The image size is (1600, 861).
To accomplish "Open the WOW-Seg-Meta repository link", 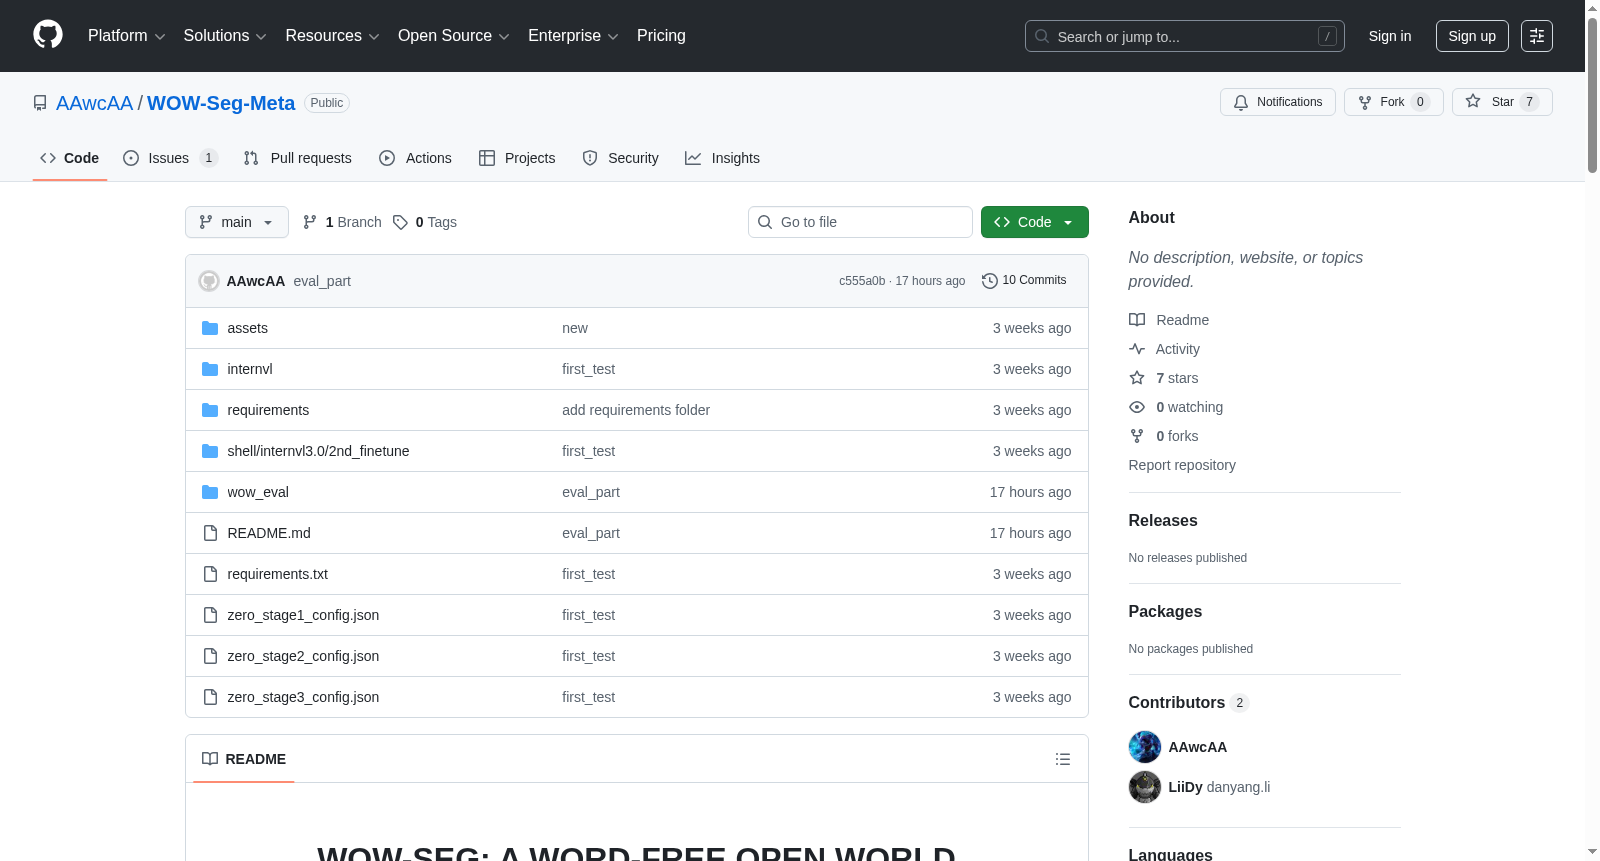I will 221,103.
